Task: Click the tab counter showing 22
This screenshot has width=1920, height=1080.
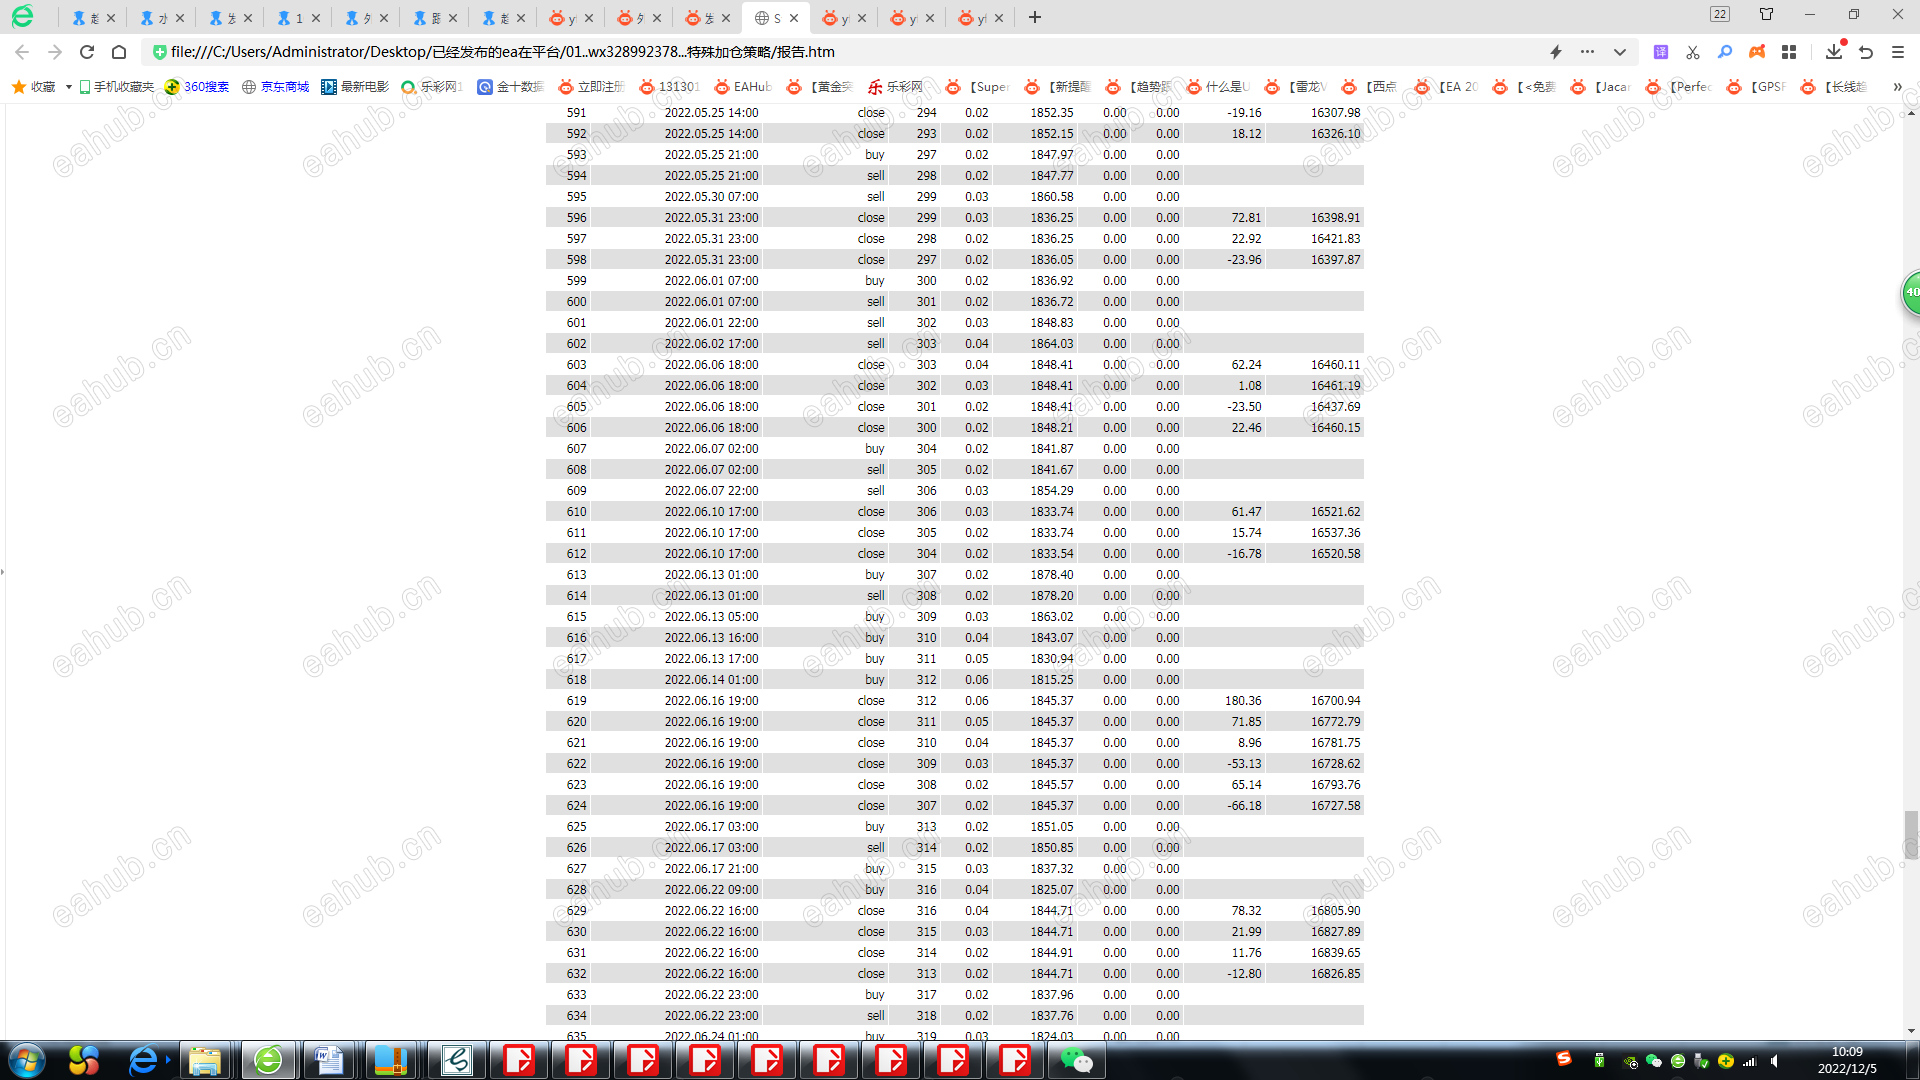Action: pyautogui.click(x=1719, y=14)
